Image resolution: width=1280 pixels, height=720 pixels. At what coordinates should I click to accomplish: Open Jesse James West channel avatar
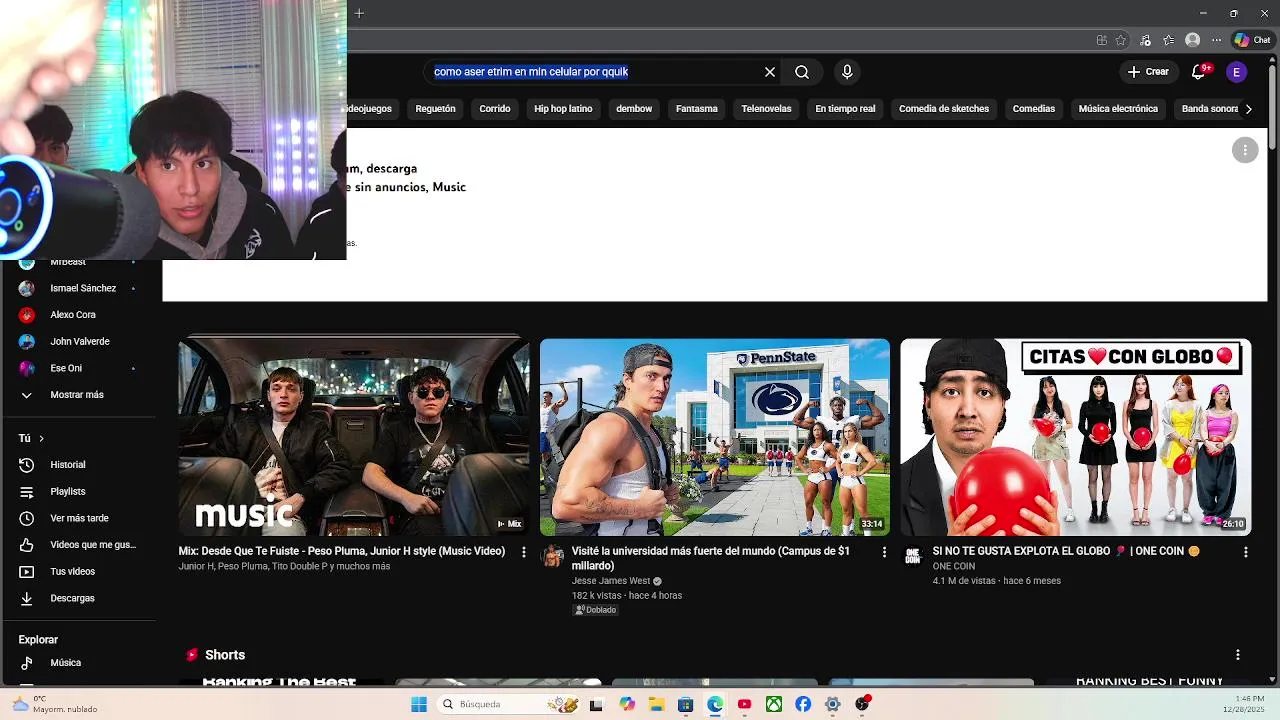coord(553,556)
